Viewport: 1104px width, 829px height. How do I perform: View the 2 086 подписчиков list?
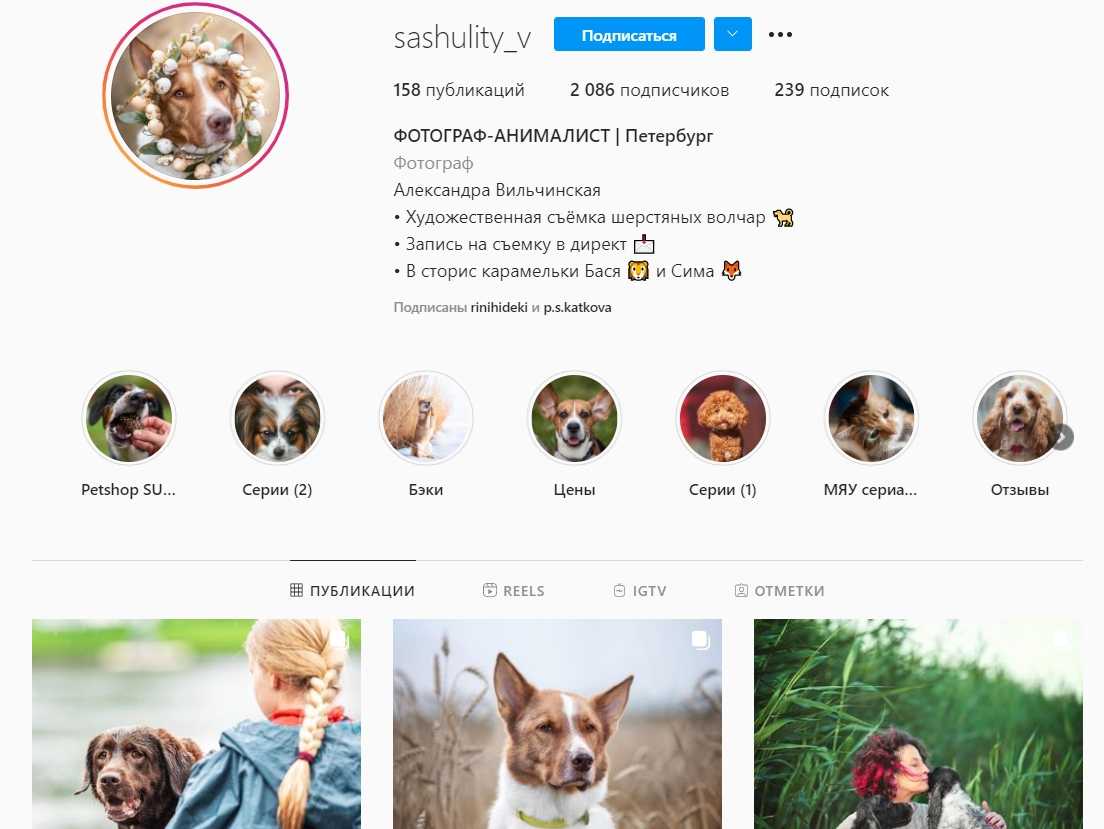(x=649, y=90)
